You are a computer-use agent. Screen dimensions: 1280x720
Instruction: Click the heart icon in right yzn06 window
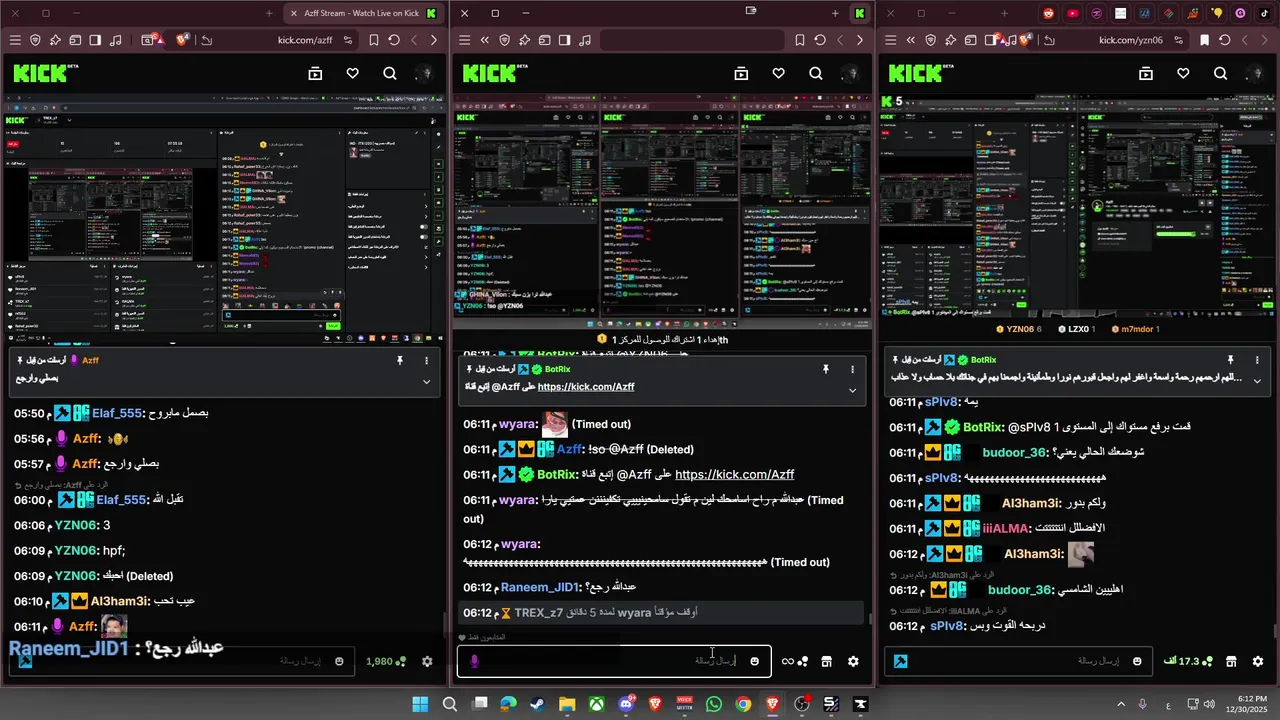point(1183,73)
